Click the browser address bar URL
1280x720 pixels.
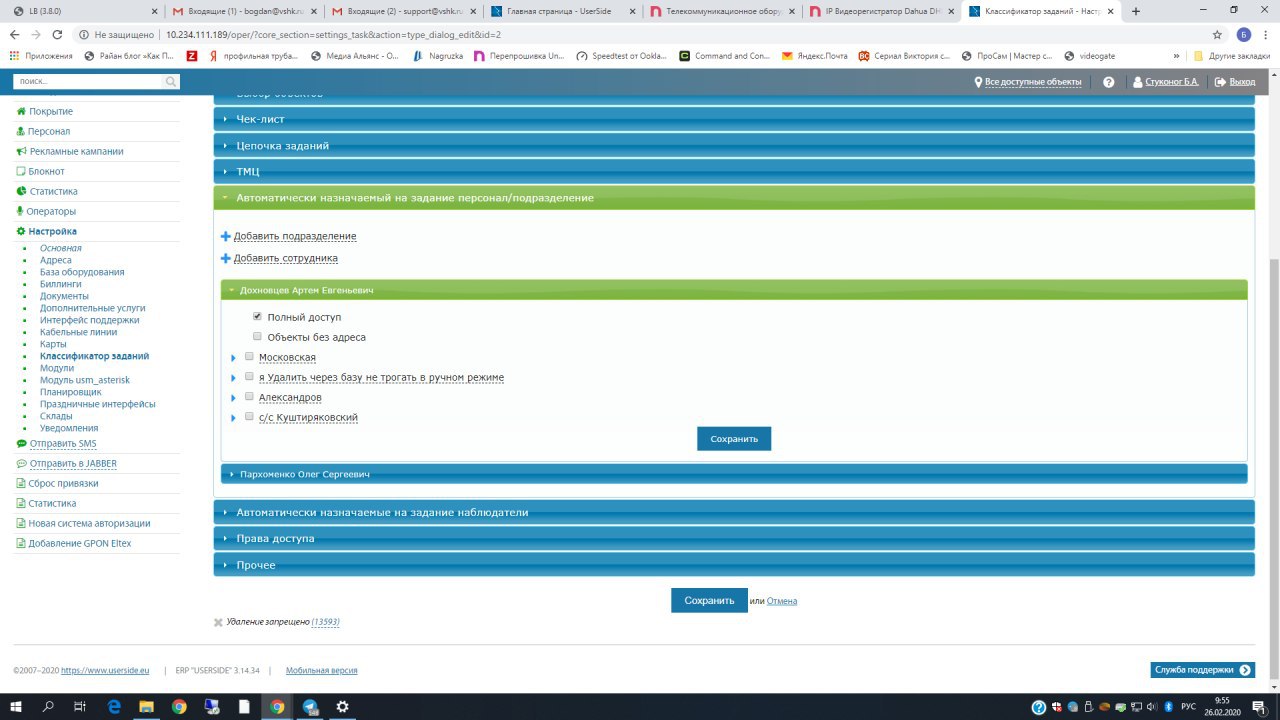click(x=333, y=34)
